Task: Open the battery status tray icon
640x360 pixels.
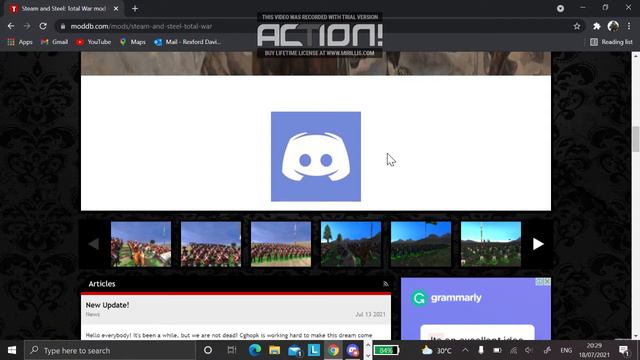Action: pyautogui.click(x=497, y=350)
